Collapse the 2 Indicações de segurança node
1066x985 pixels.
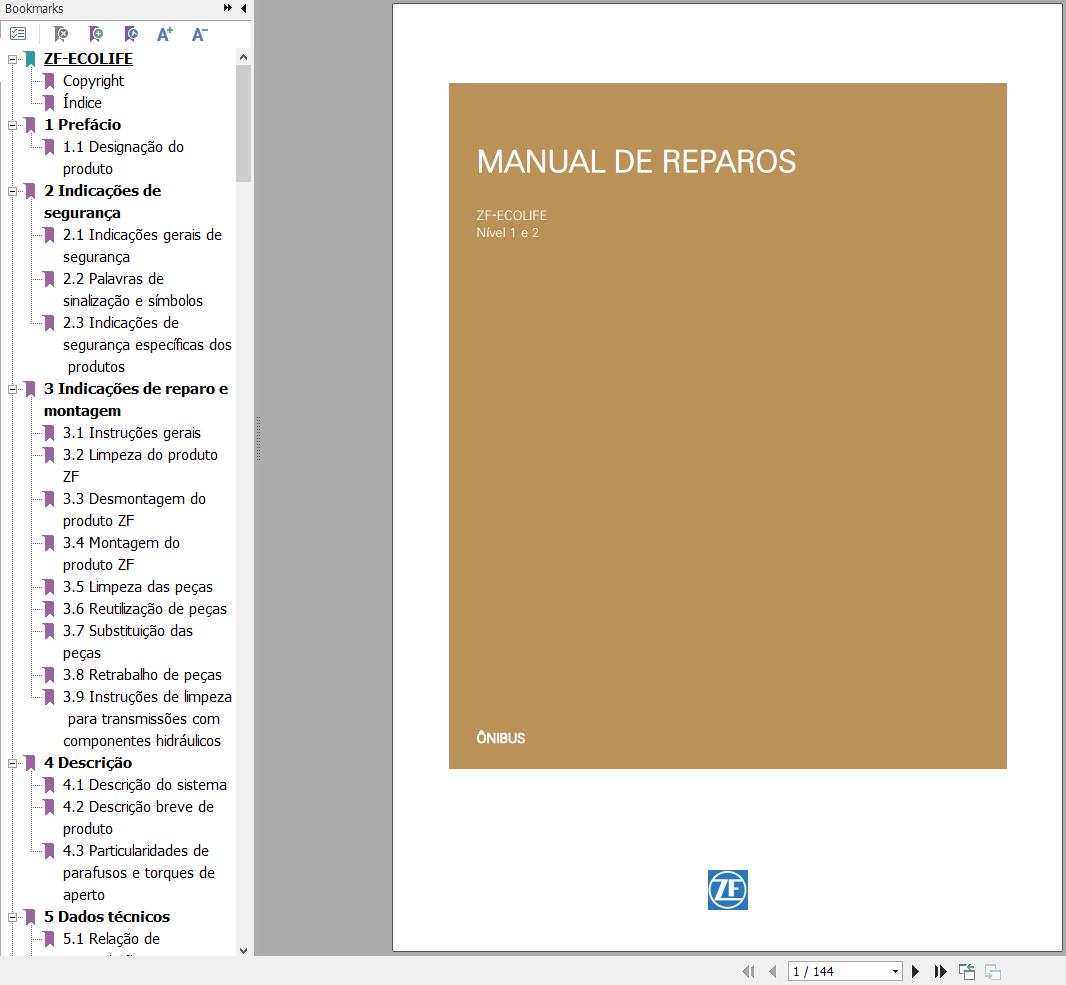pos(12,191)
